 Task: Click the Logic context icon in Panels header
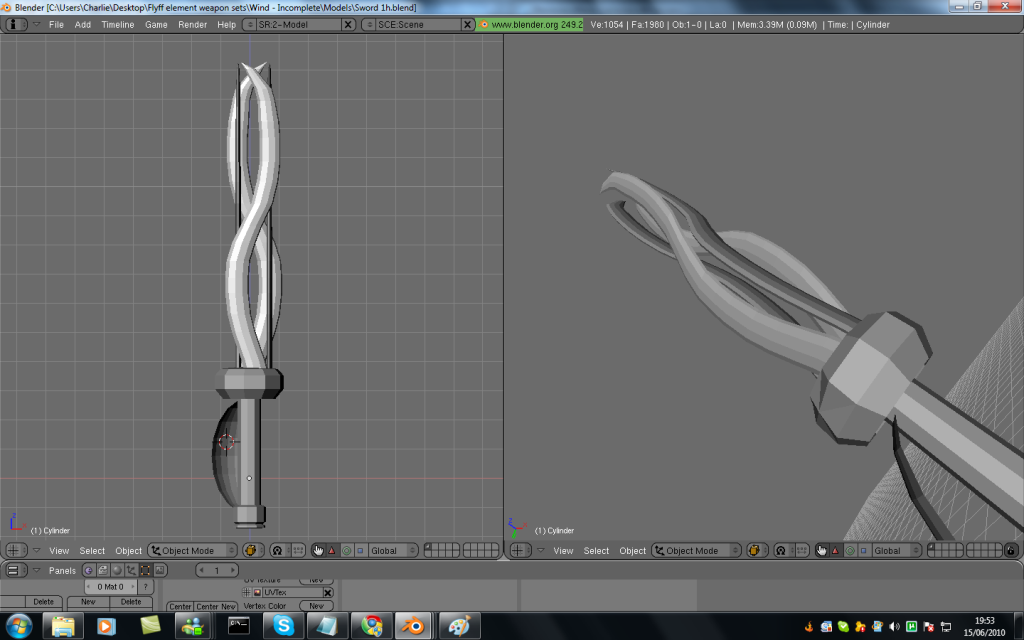pyautogui.click(x=89, y=570)
